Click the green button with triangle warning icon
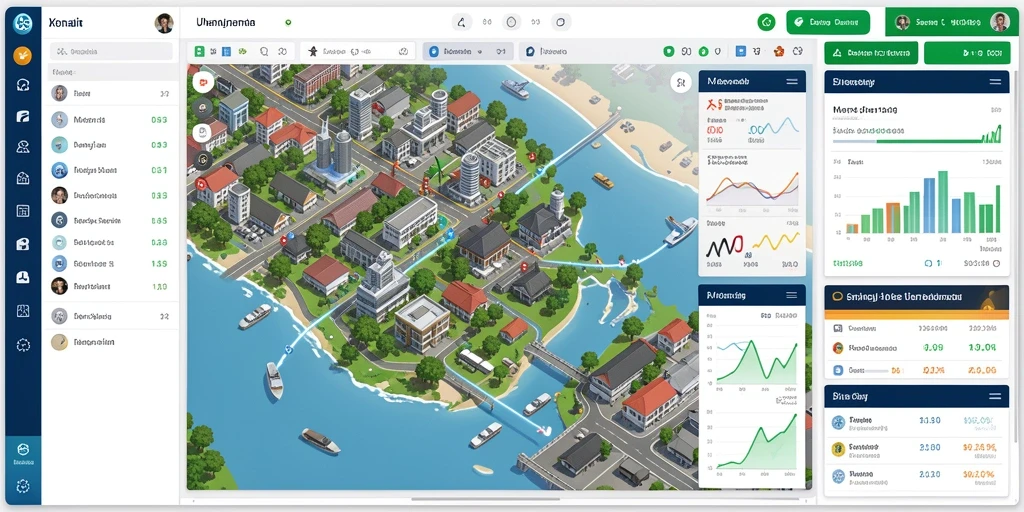The width and height of the screenshot is (1024, 512). tap(871, 53)
